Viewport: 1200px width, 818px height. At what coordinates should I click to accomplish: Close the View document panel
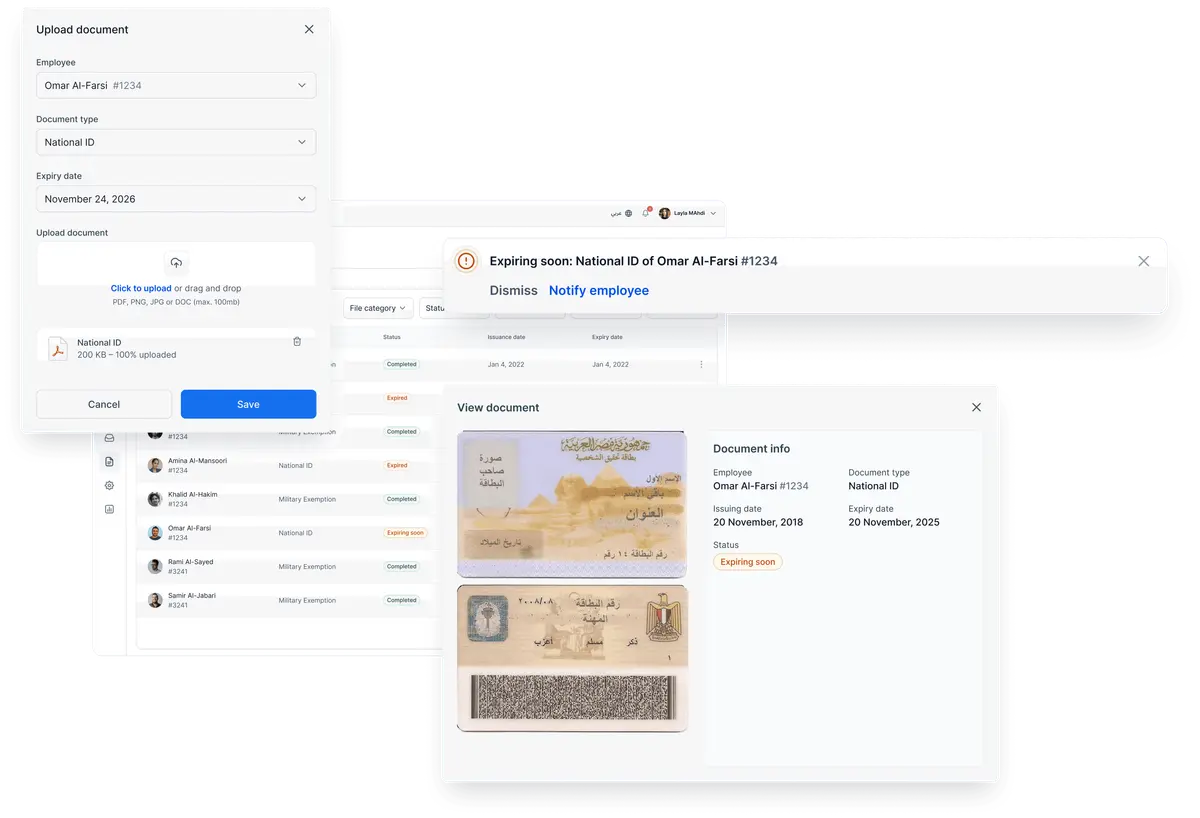(976, 407)
